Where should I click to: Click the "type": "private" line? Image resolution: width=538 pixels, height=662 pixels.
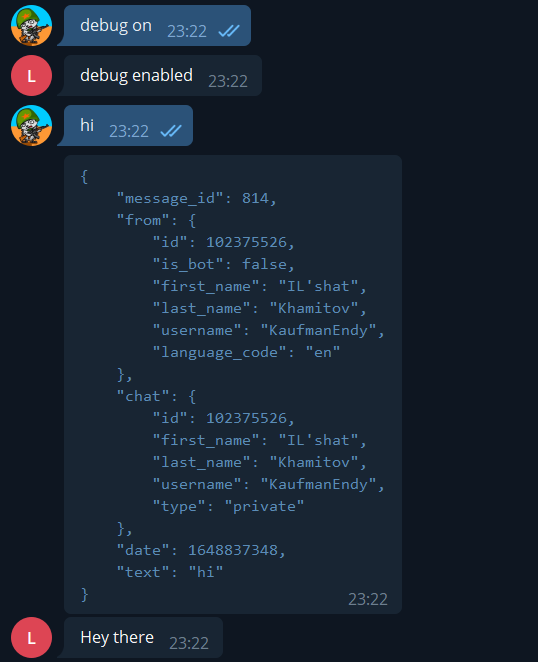pyautogui.click(x=228, y=506)
